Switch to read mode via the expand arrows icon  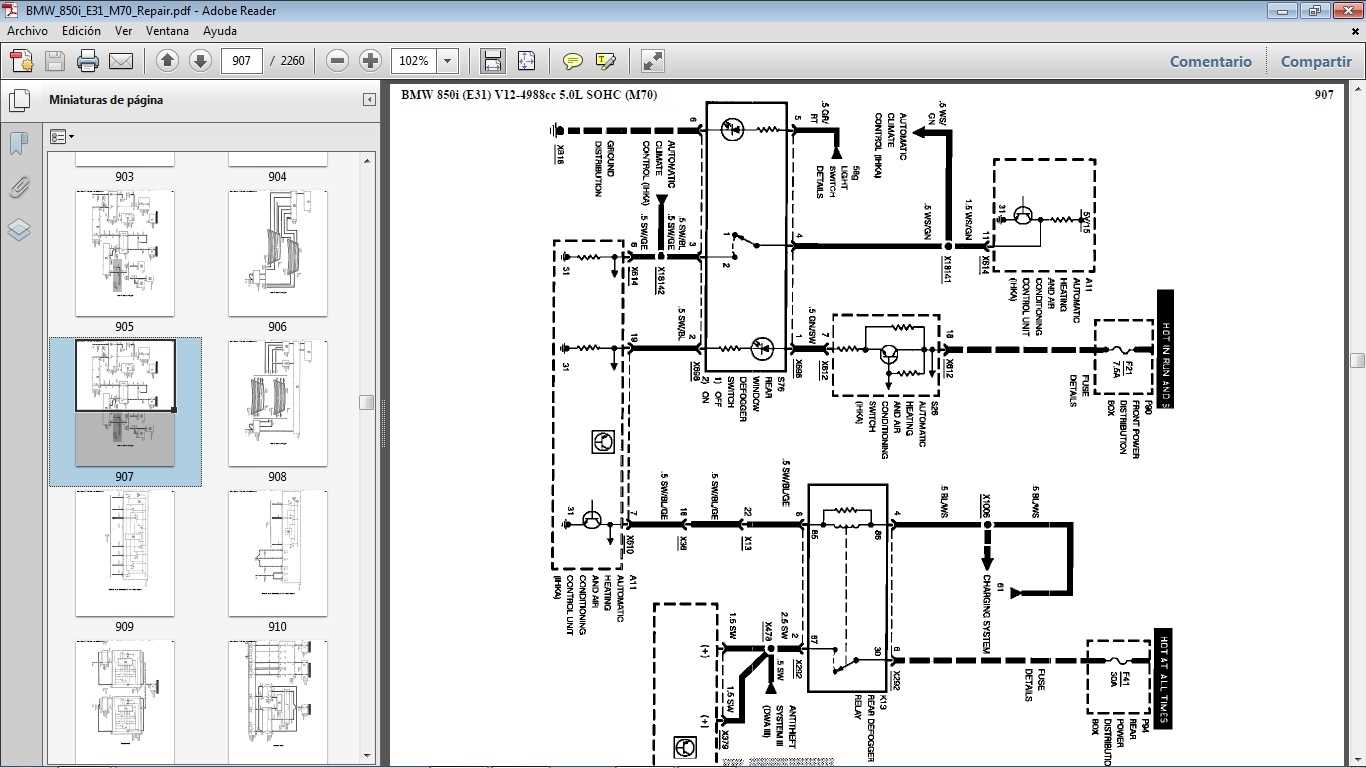(x=652, y=61)
